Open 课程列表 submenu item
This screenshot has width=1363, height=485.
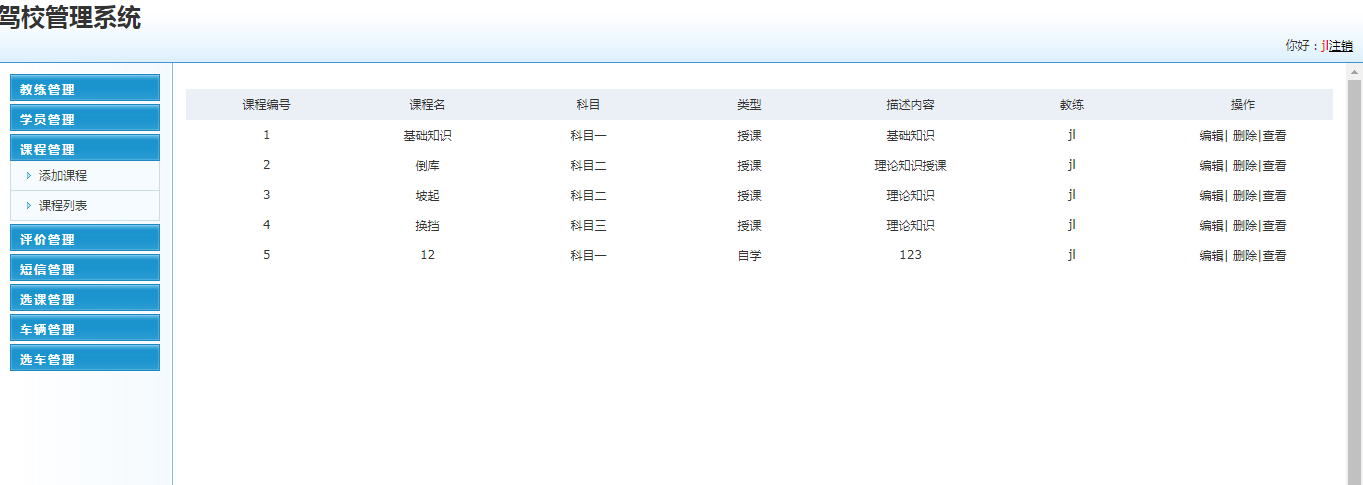coord(63,206)
